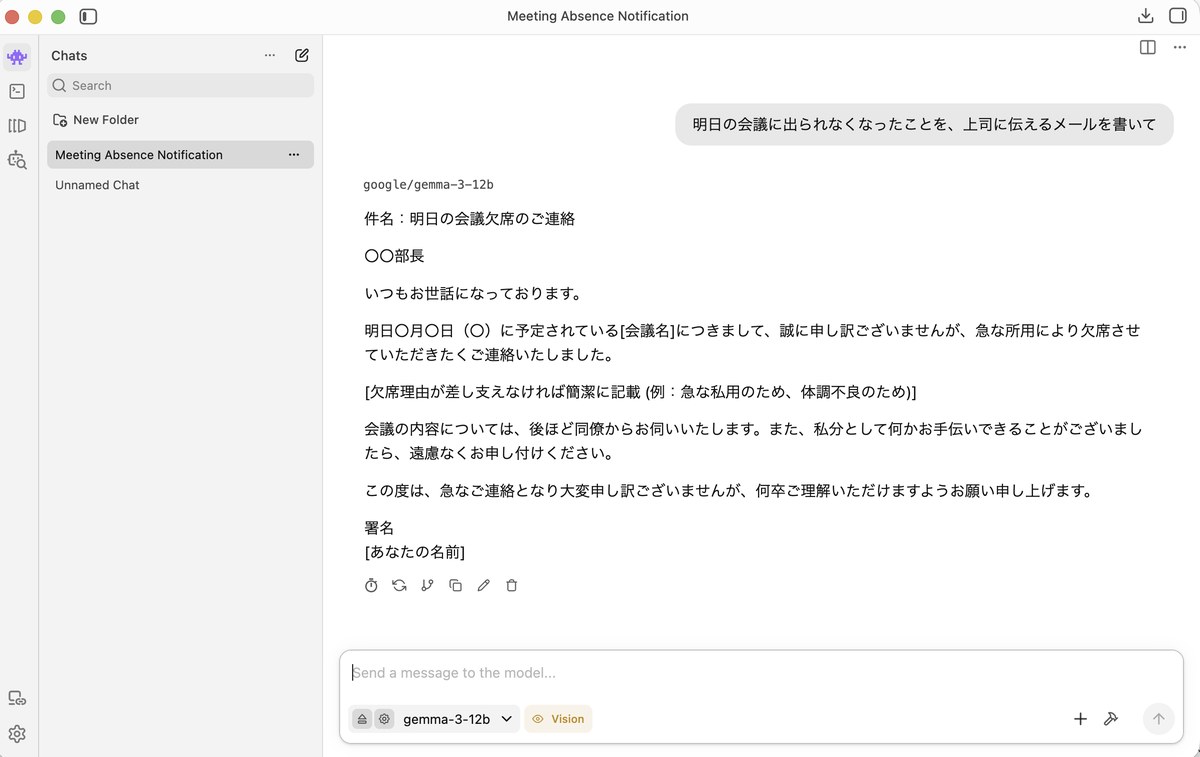Click the Vision capability badge

pyautogui.click(x=558, y=719)
